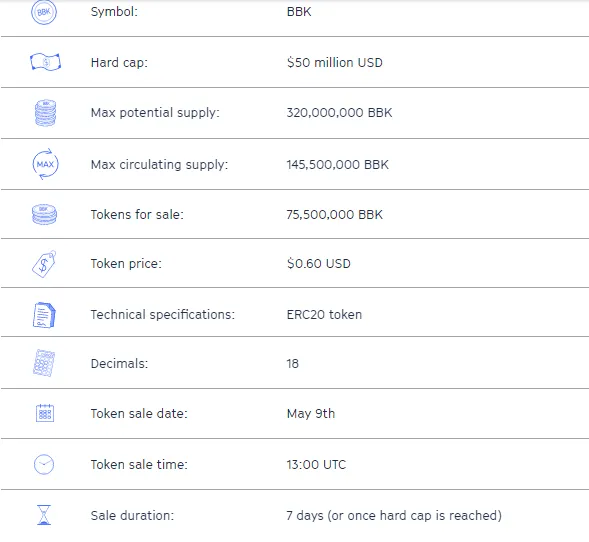Click the 'ERC20 token' specification text
This screenshot has width=589, height=542.
tap(324, 314)
